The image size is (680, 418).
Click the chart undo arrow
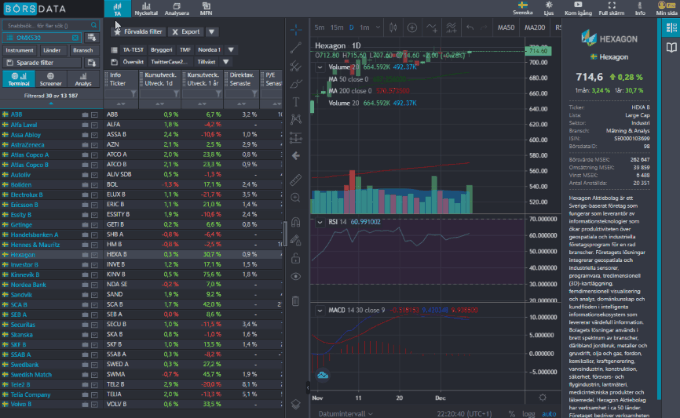(x=470, y=28)
